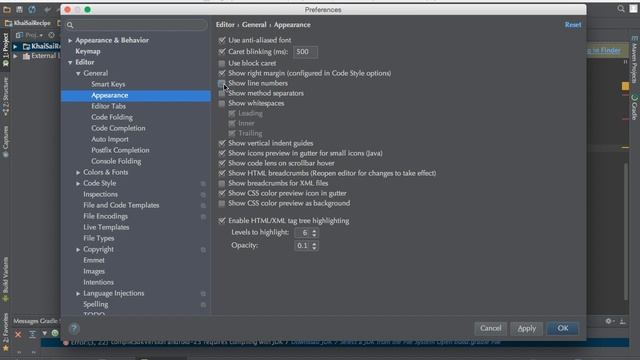Screen dimensions: 640x360
Task: Click the Reset link
Action: [x=573, y=25]
